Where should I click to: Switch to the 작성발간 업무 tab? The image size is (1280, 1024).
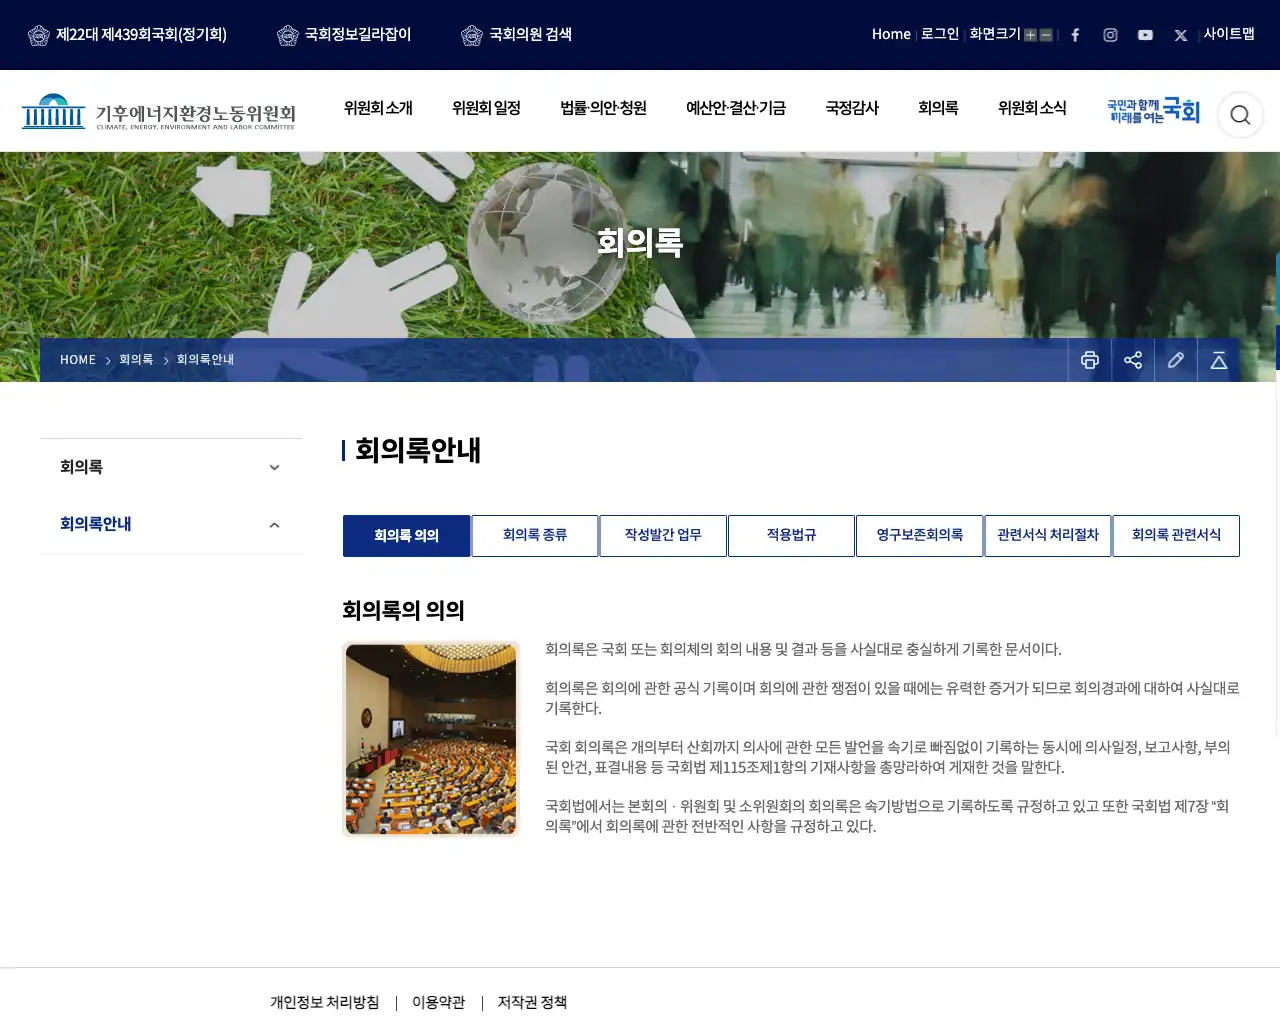point(663,536)
